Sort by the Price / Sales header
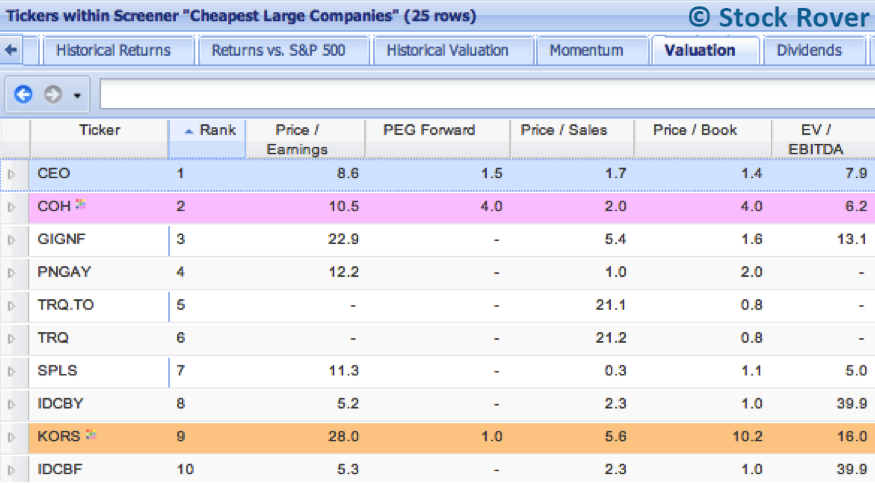Screen dimensions: 875x483 pyautogui.click(x=572, y=139)
